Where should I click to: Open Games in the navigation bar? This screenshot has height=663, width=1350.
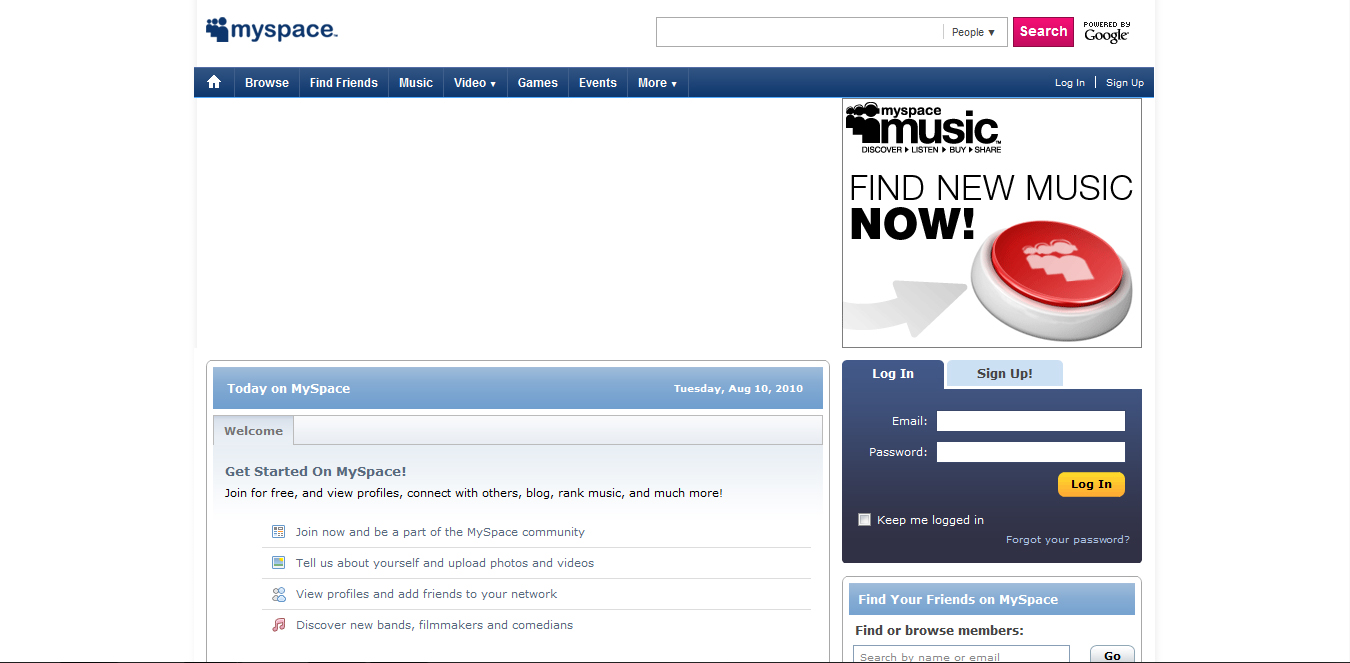click(538, 83)
